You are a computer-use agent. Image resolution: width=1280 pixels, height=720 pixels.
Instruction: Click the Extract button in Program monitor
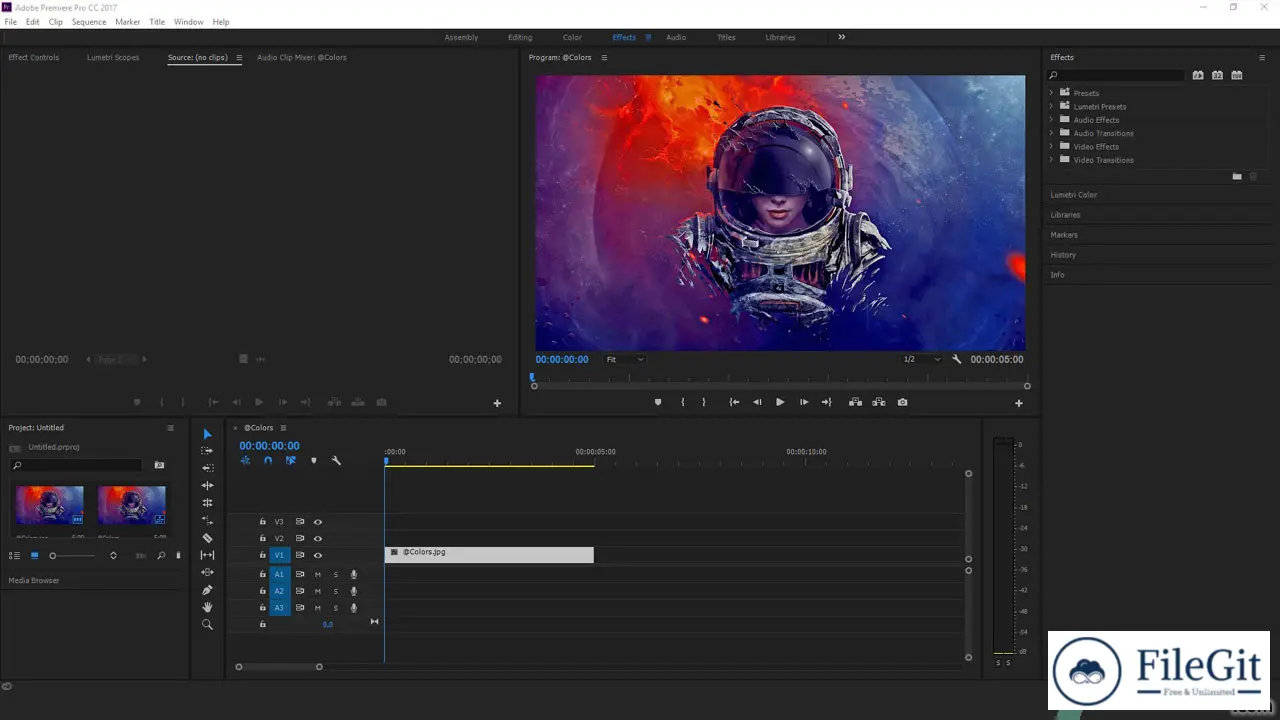click(878, 402)
